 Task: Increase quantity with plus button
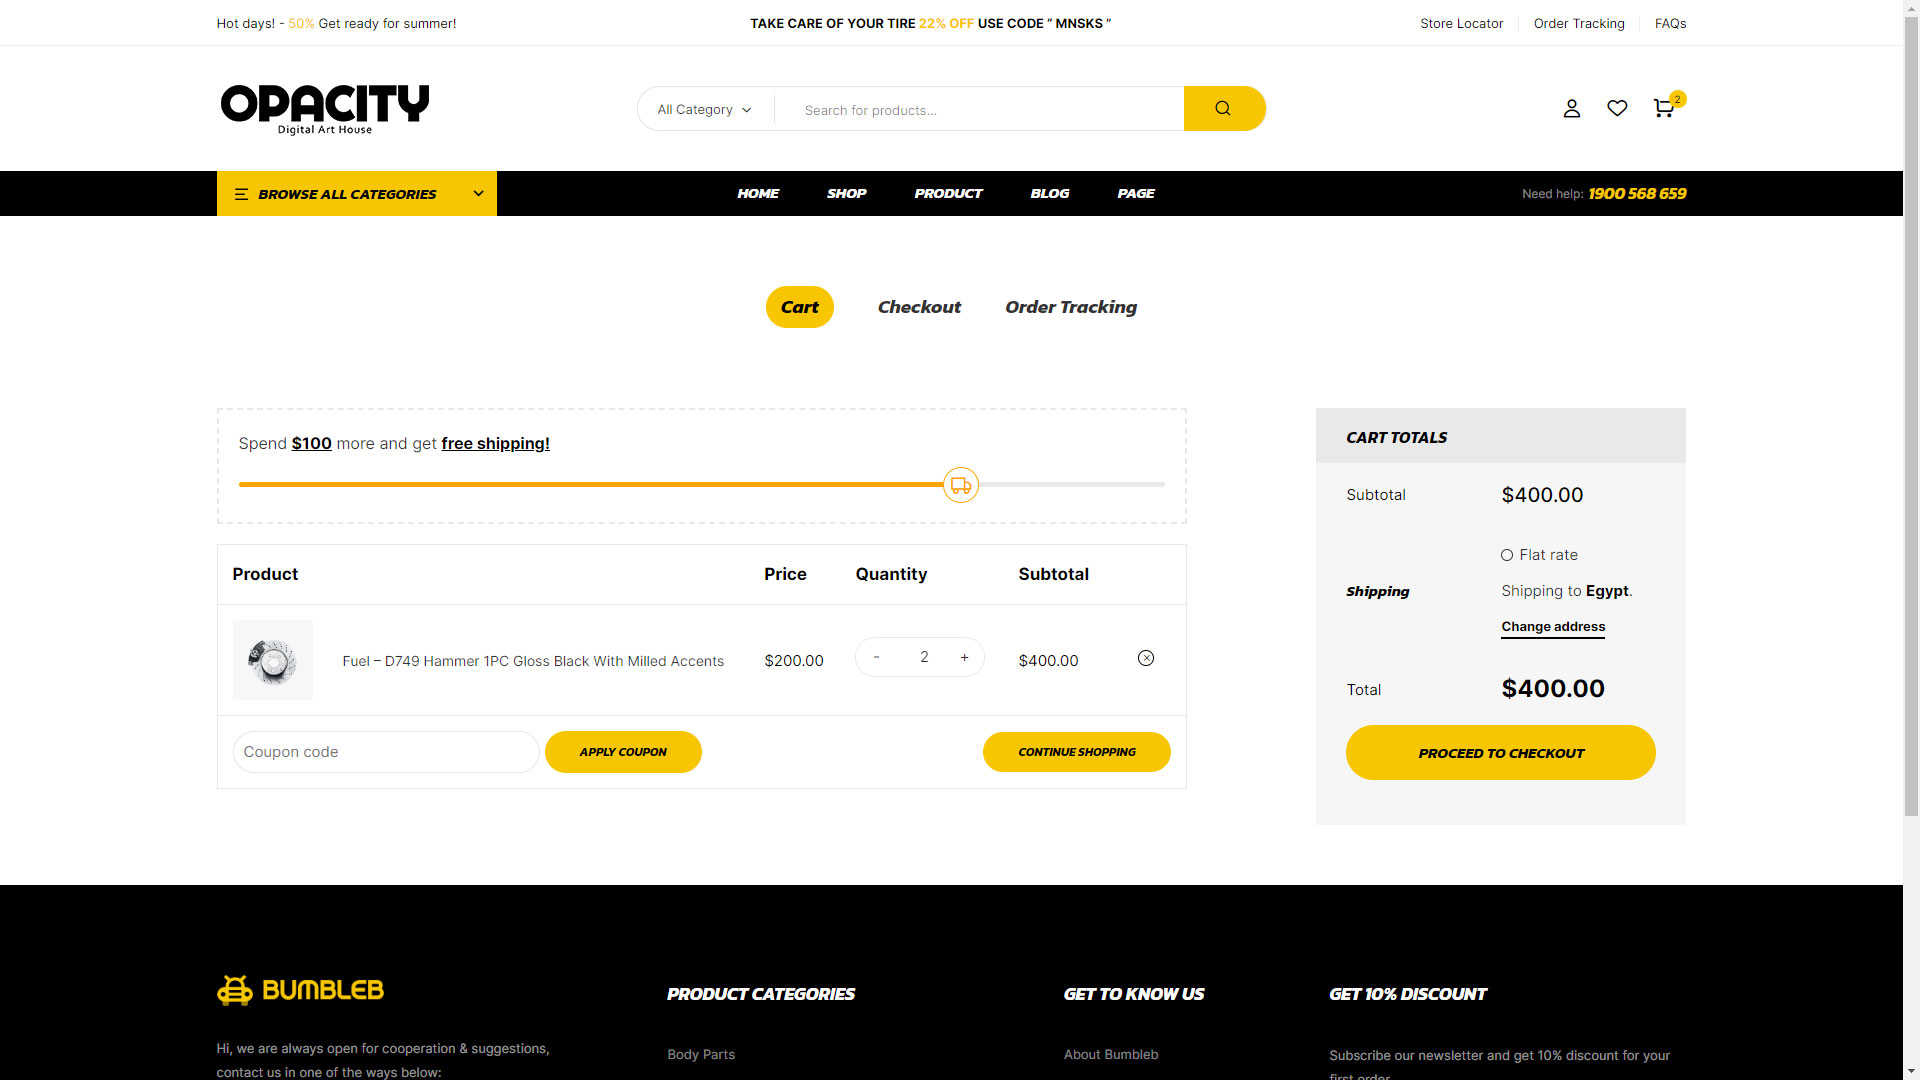tap(964, 658)
